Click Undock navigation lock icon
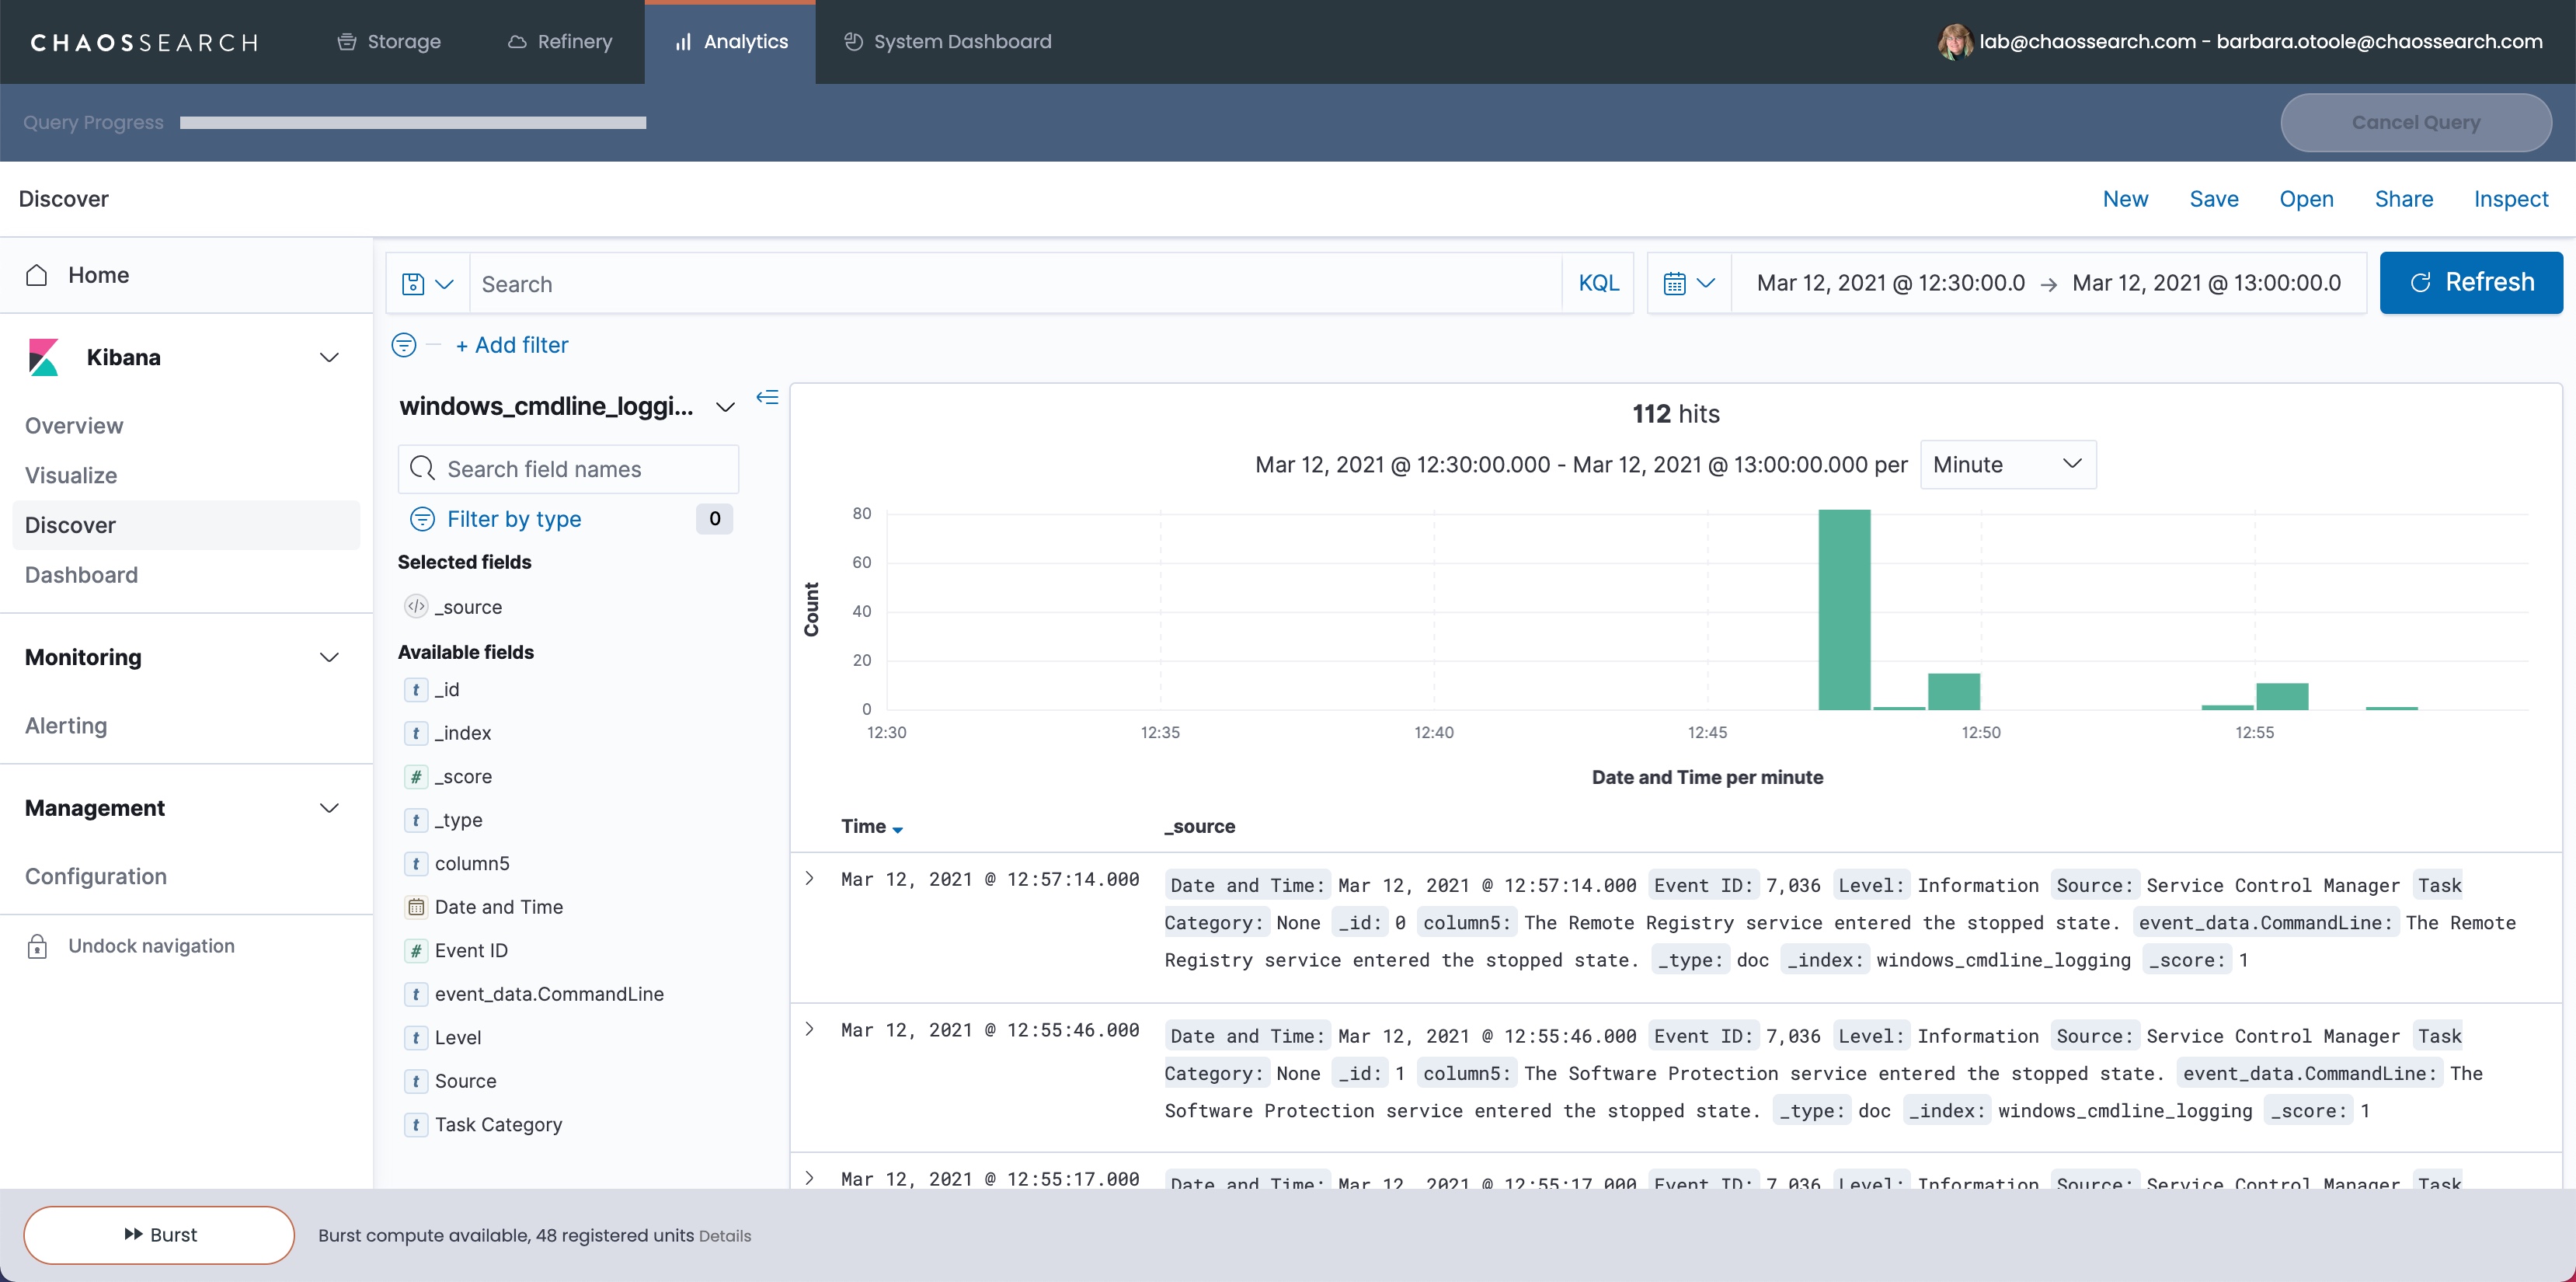2576x1282 pixels. (x=37, y=946)
